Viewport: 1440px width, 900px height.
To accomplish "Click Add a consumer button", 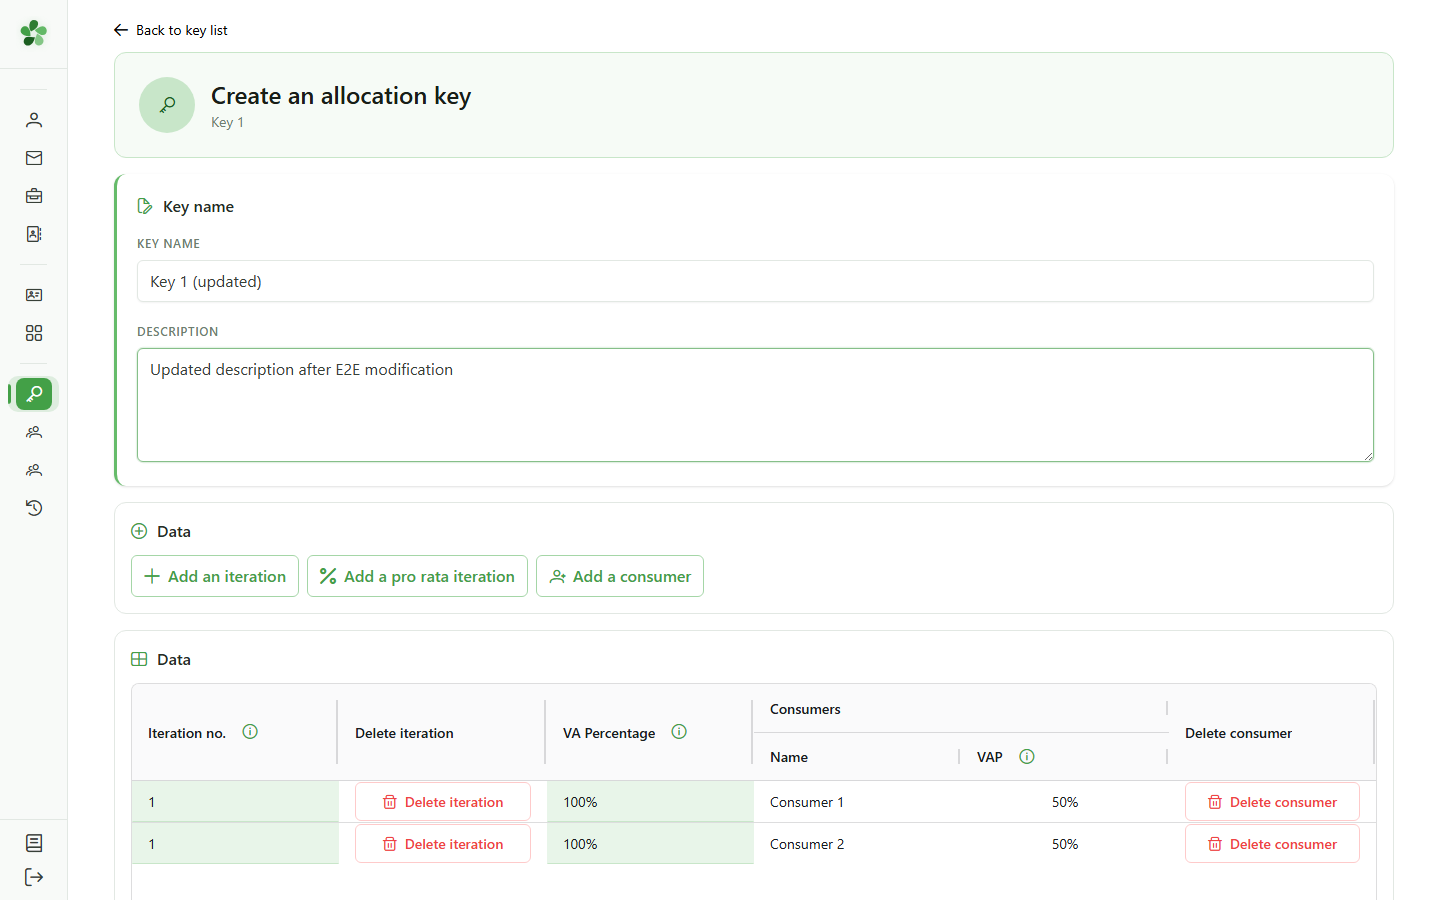I will [x=620, y=576].
